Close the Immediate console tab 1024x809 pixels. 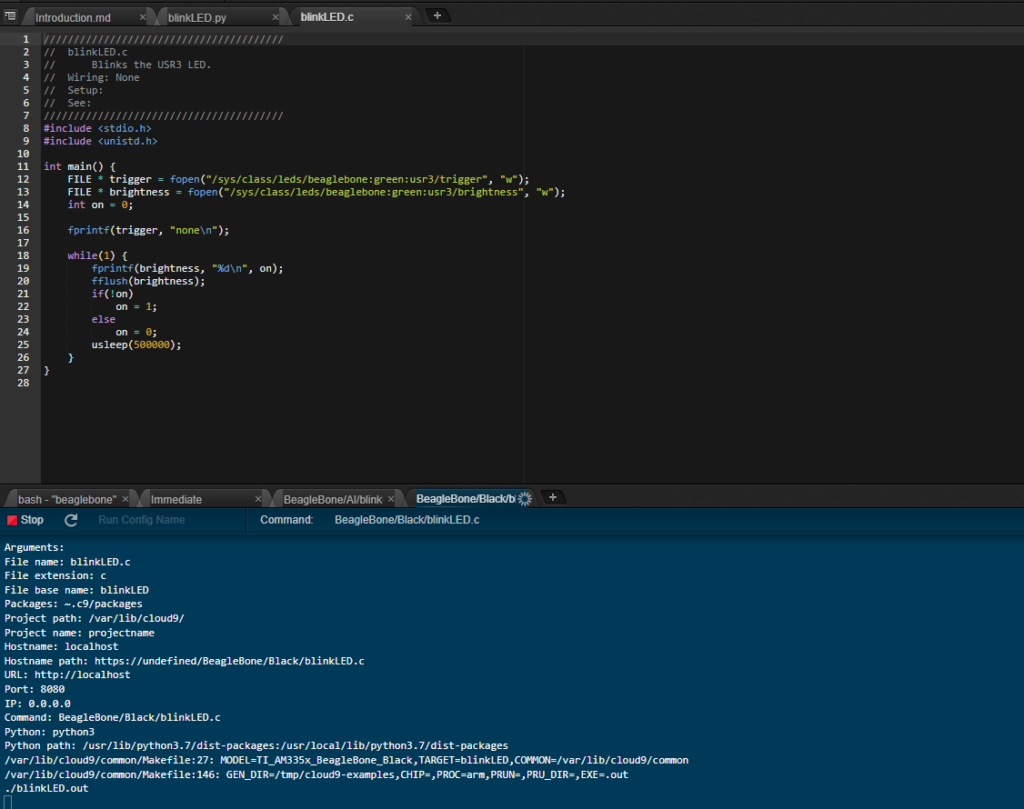pyautogui.click(x=258, y=499)
